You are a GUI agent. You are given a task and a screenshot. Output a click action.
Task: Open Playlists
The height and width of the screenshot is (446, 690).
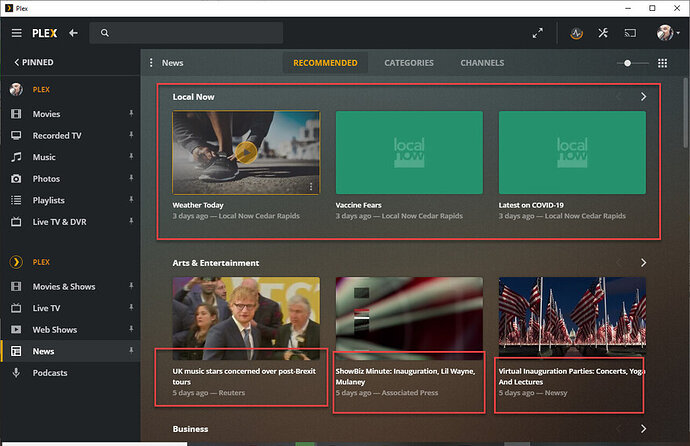48,200
